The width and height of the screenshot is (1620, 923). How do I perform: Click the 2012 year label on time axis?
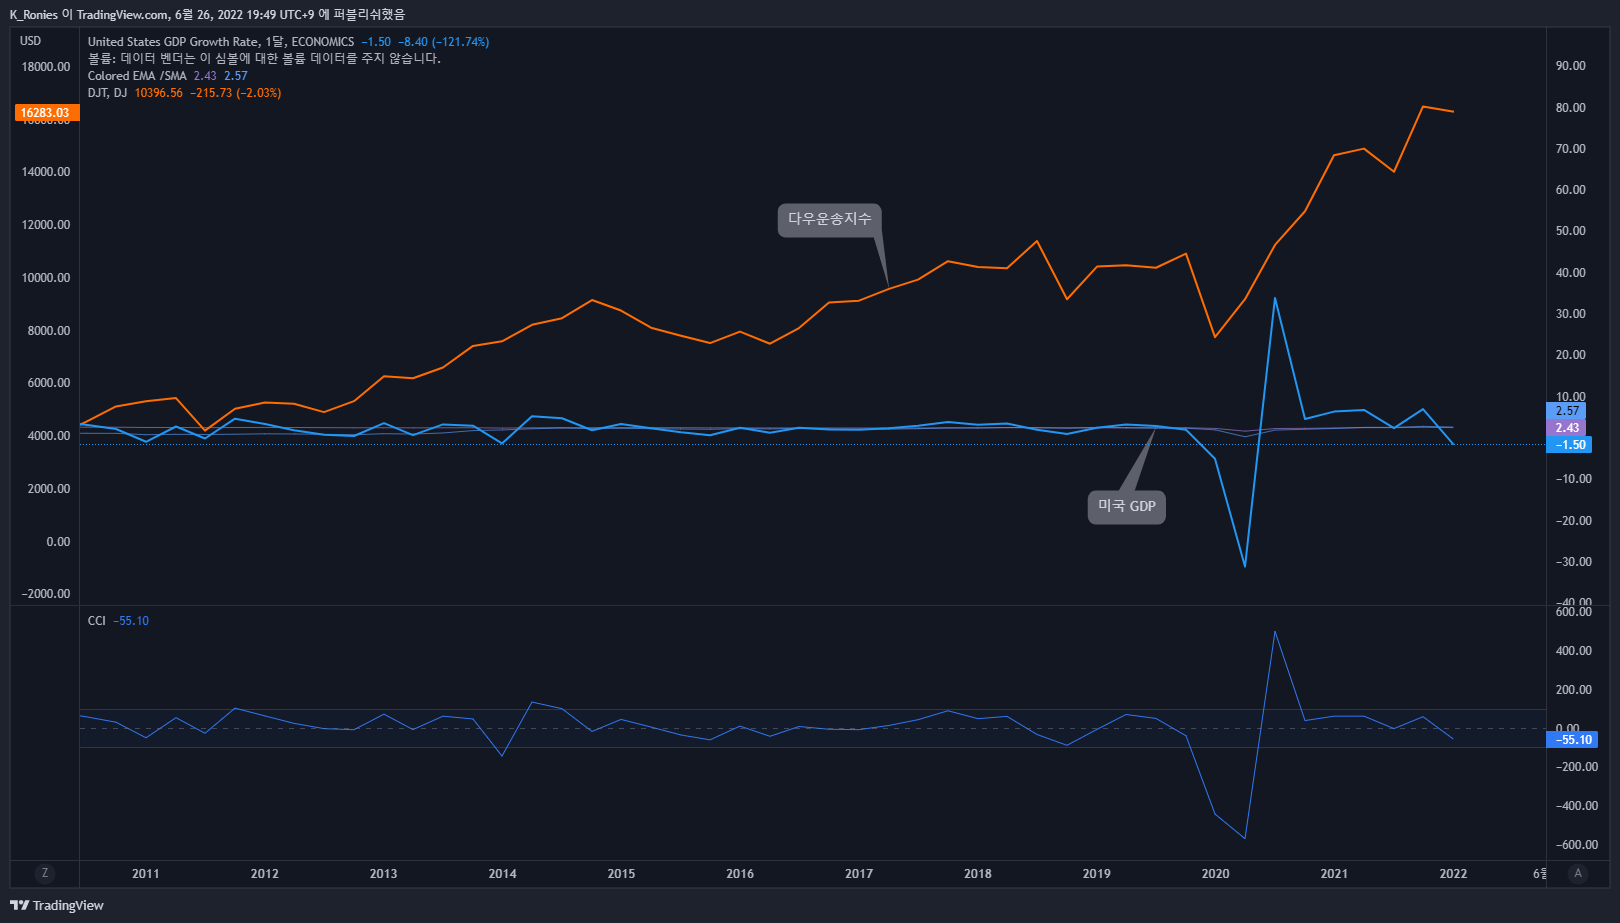[x=265, y=874]
